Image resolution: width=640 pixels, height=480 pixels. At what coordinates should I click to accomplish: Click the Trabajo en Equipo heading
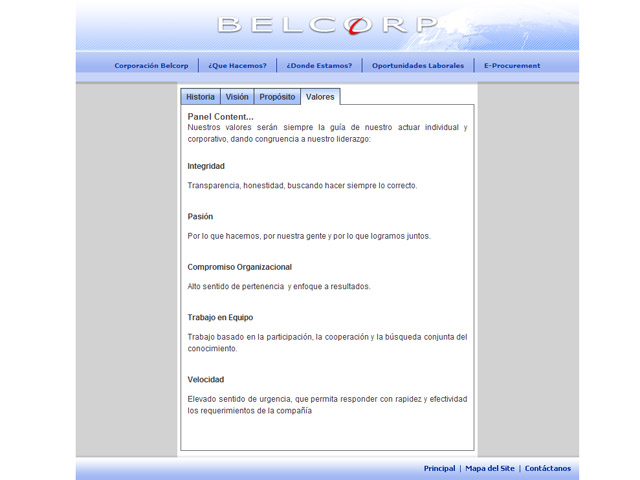click(x=220, y=317)
